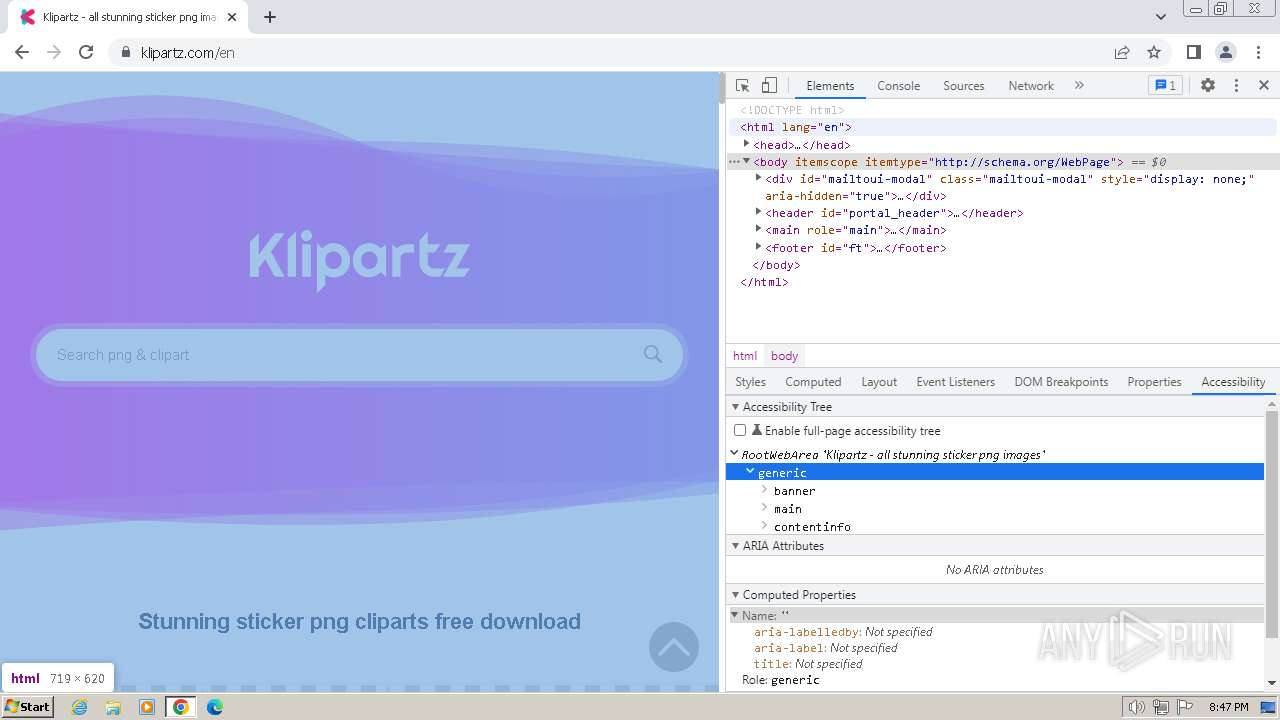Click the scroll-to-top arrow button
This screenshot has height=720, width=1280.
pos(674,646)
